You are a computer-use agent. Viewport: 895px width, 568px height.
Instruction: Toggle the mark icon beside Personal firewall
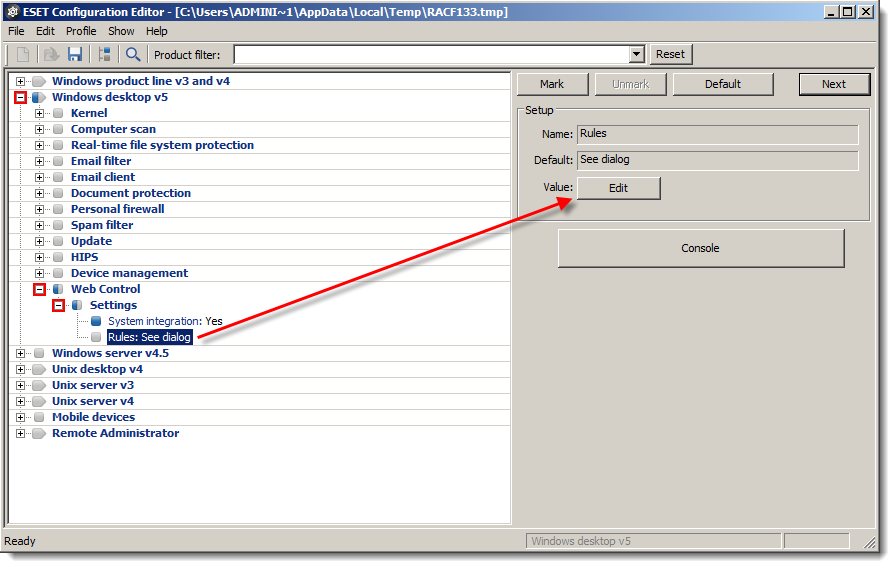point(58,209)
